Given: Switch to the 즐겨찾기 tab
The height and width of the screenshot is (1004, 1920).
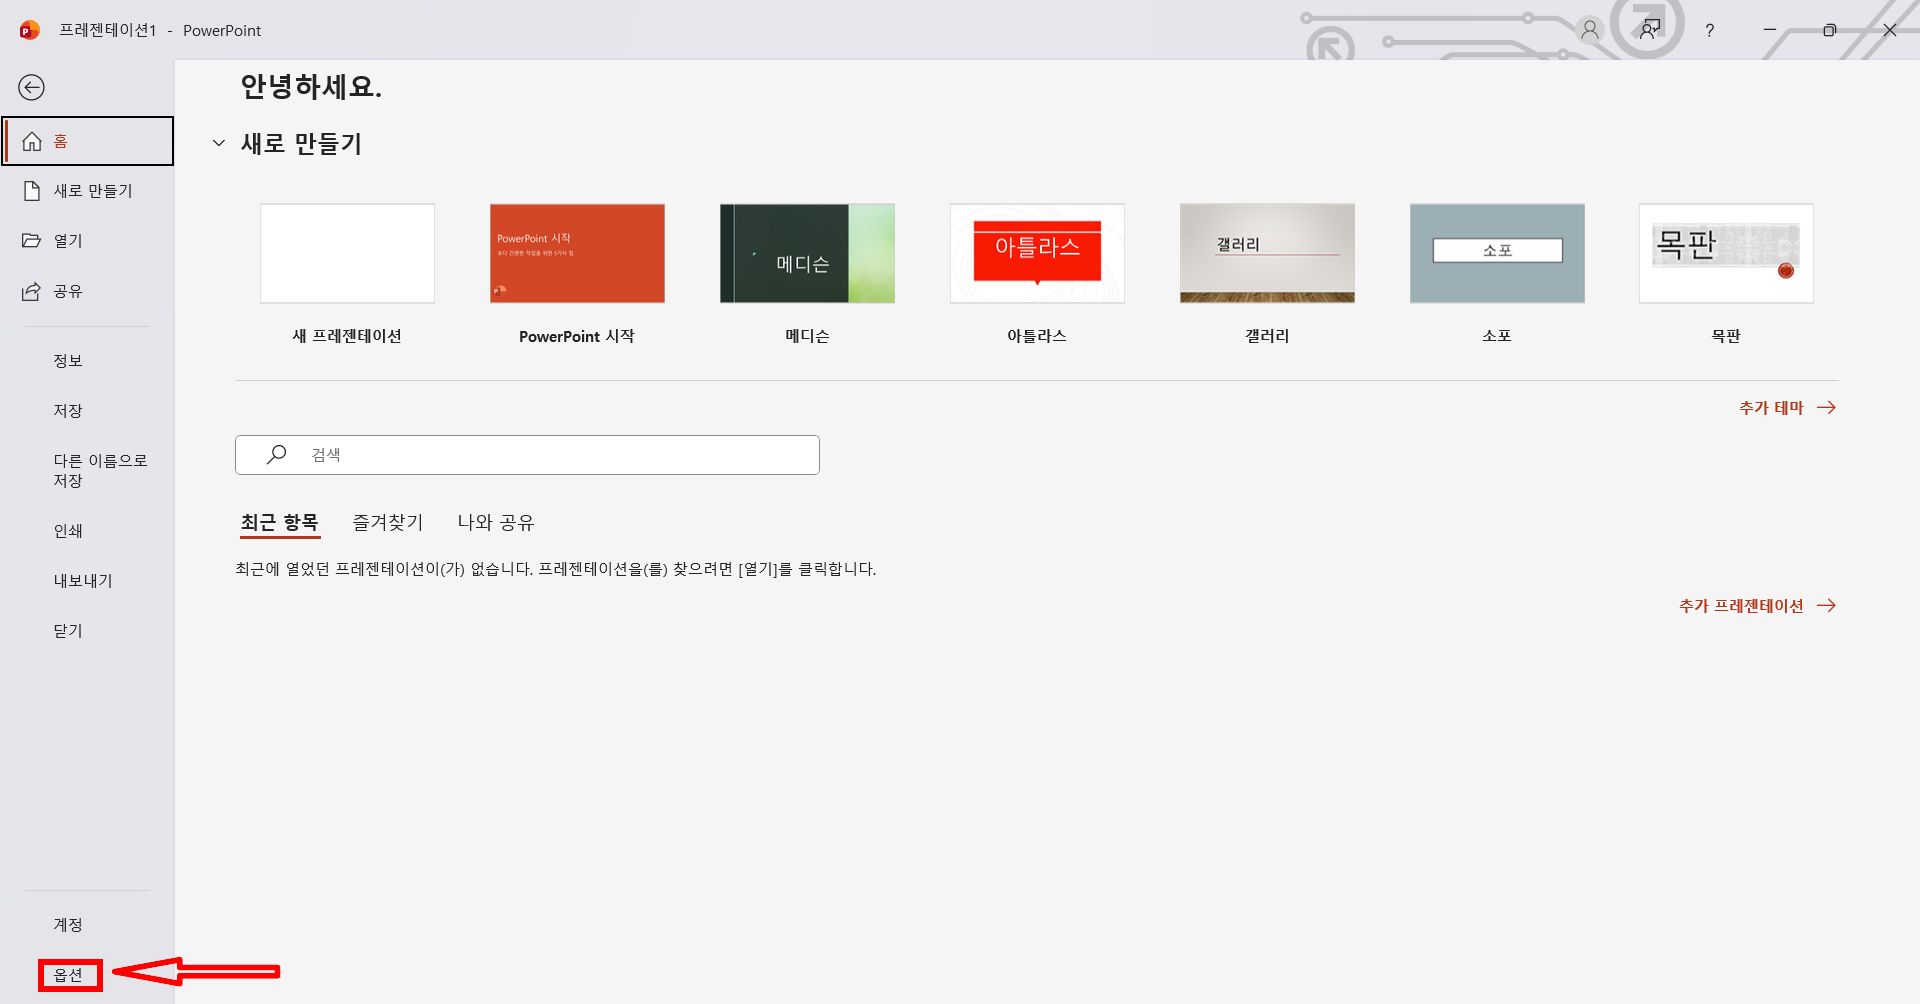Looking at the screenshot, I should [x=388, y=523].
